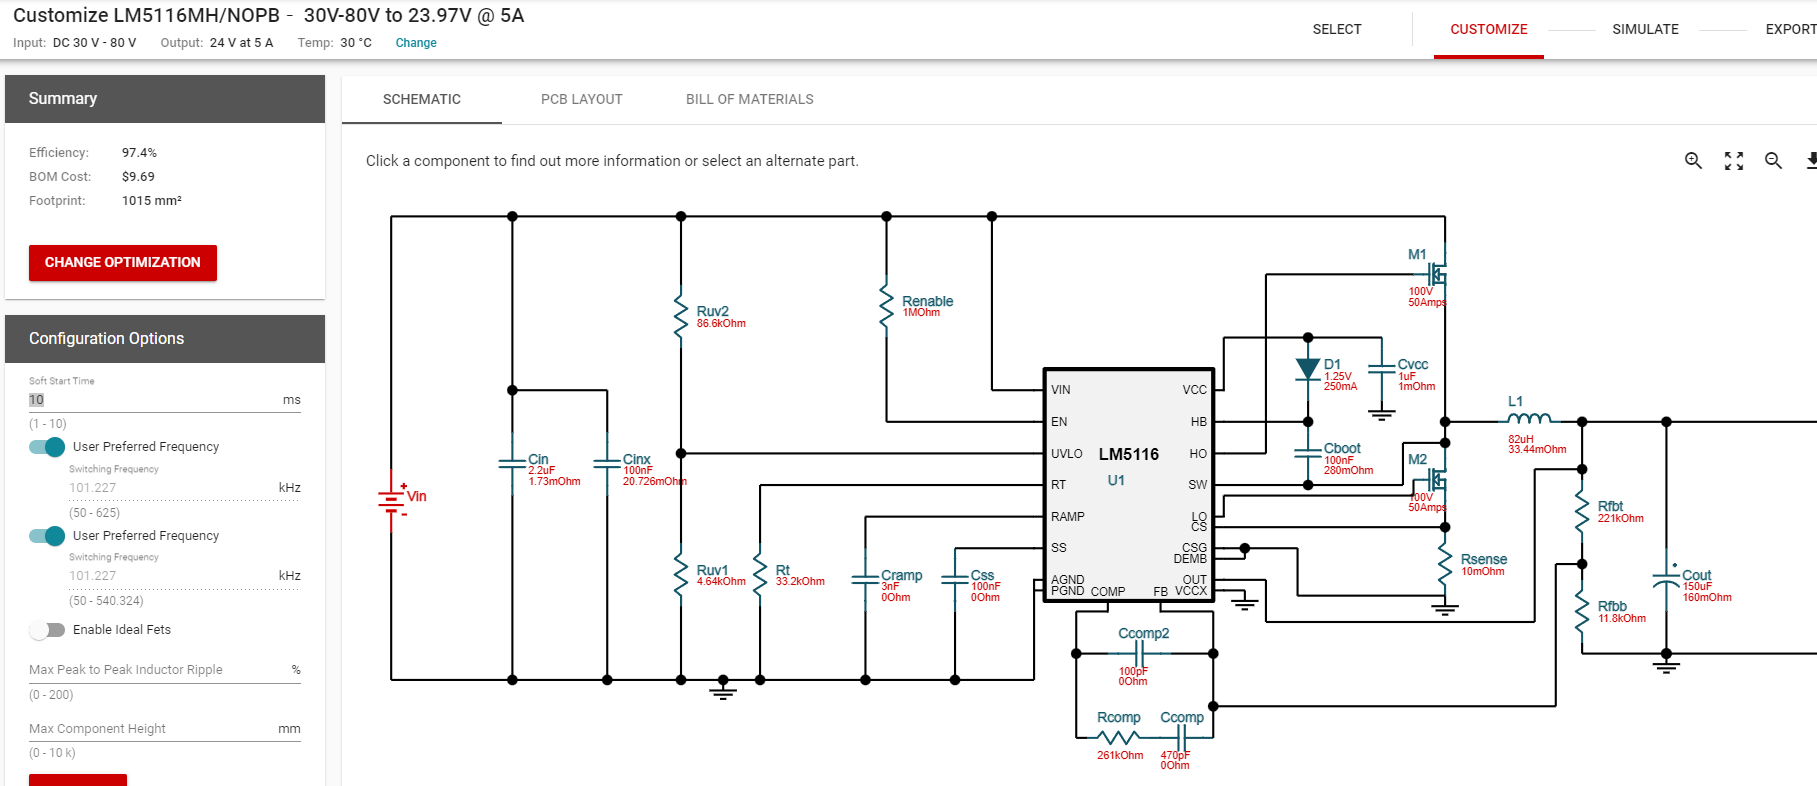Image resolution: width=1817 pixels, height=786 pixels.
Task: Click Switching Frequency field above 50-625 range
Action: point(185,488)
